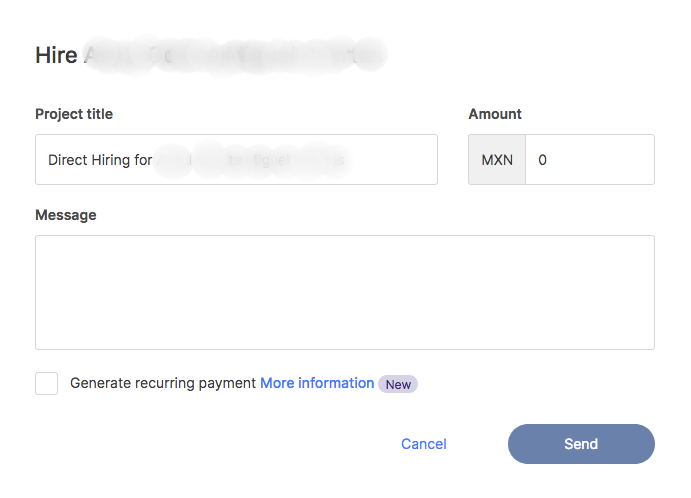Click the Cancel link
The image size is (691, 498).
(424, 444)
